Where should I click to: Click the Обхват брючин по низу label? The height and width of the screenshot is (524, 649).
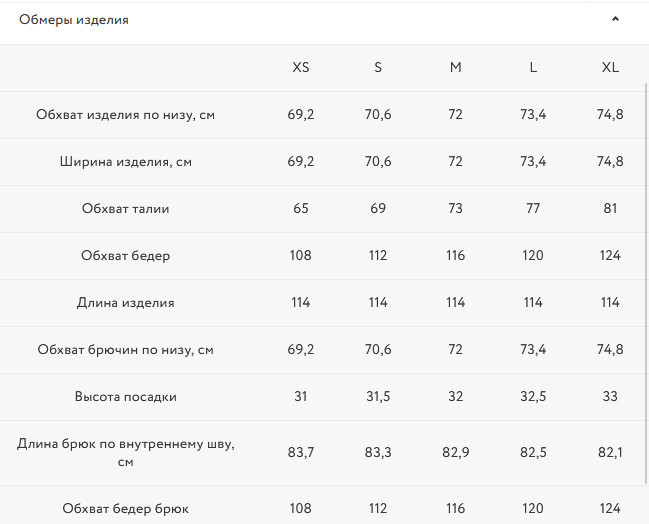coord(126,350)
